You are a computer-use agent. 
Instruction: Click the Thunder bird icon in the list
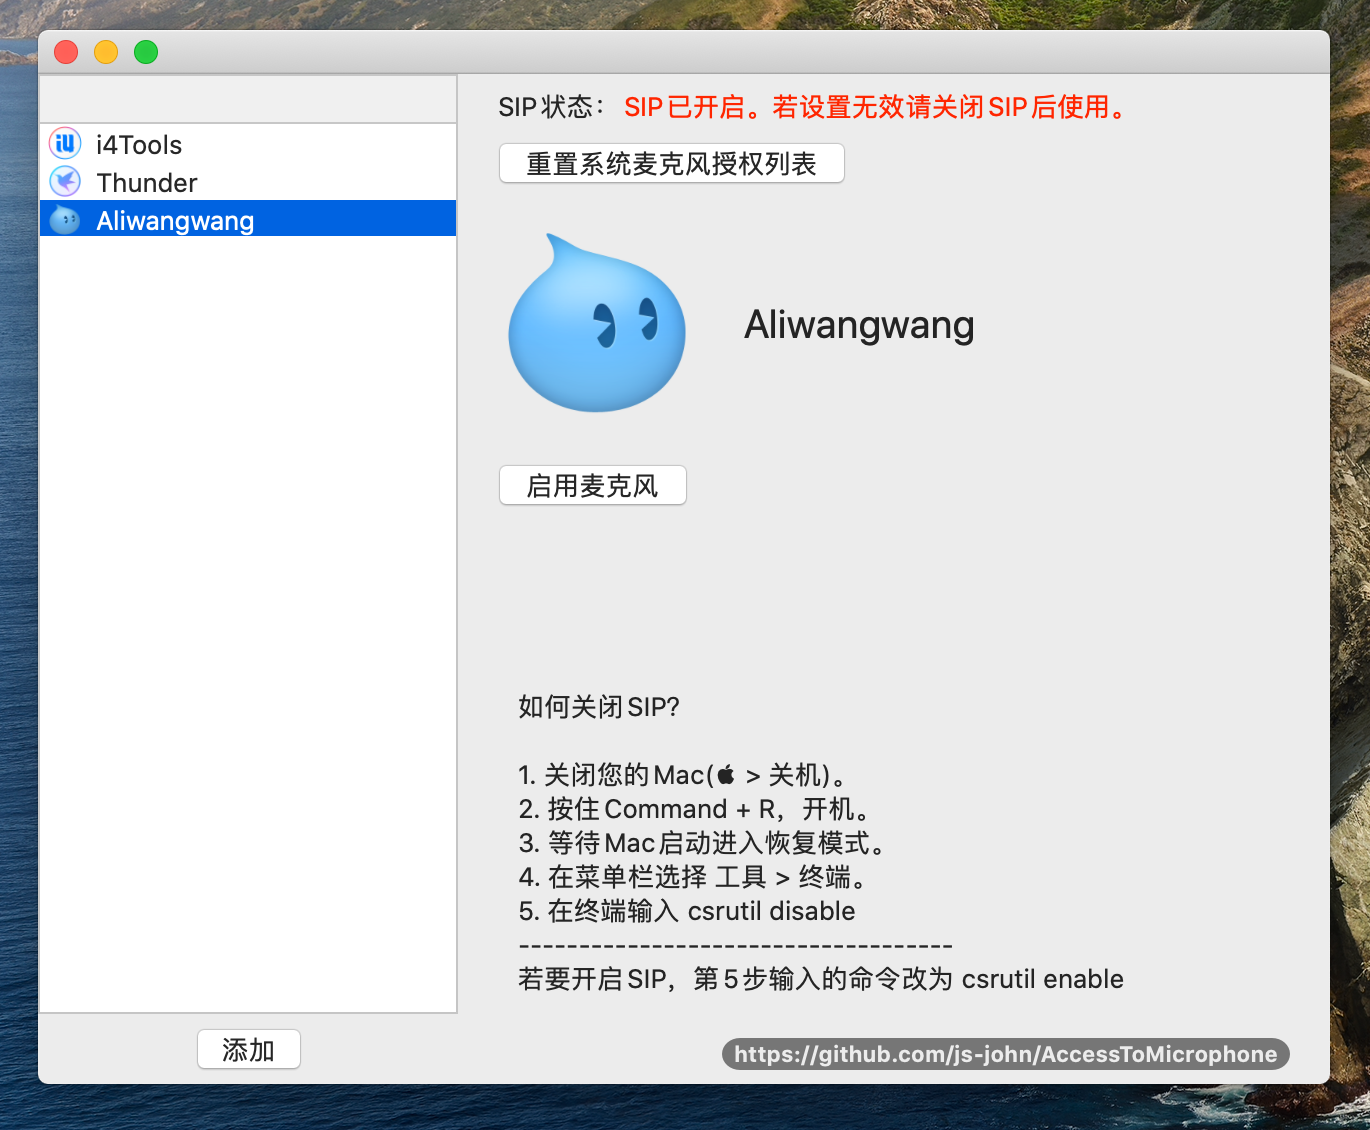click(x=65, y=182)
